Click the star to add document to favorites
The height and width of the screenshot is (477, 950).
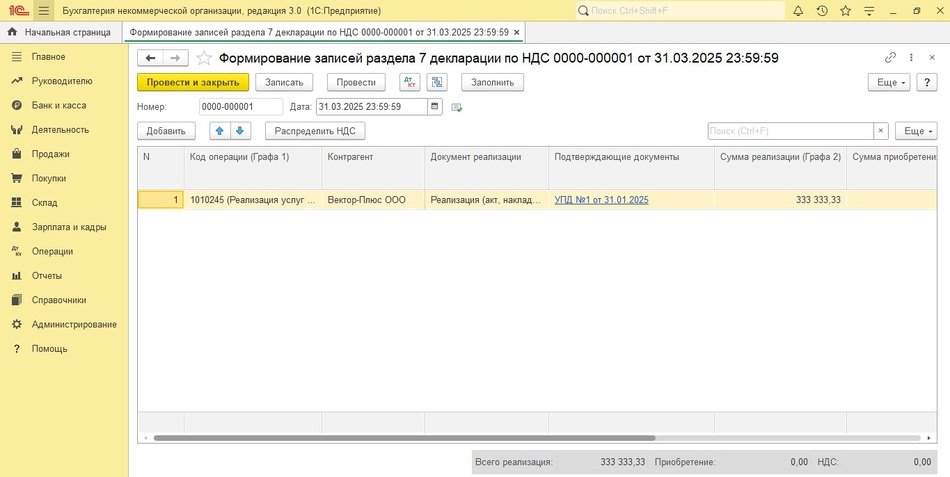[x=204, y=58]
